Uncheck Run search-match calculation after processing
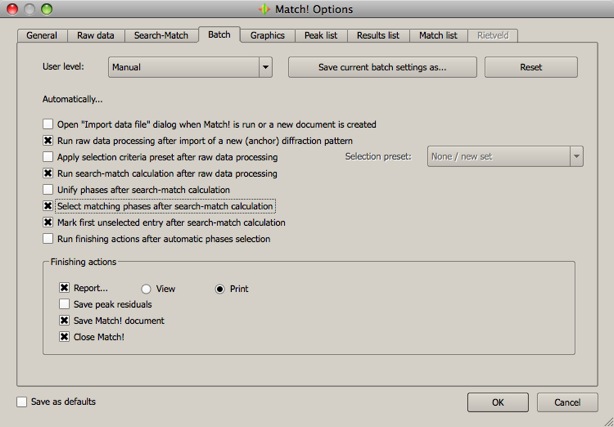The image size is (614, 427). [x=48, y=174]
